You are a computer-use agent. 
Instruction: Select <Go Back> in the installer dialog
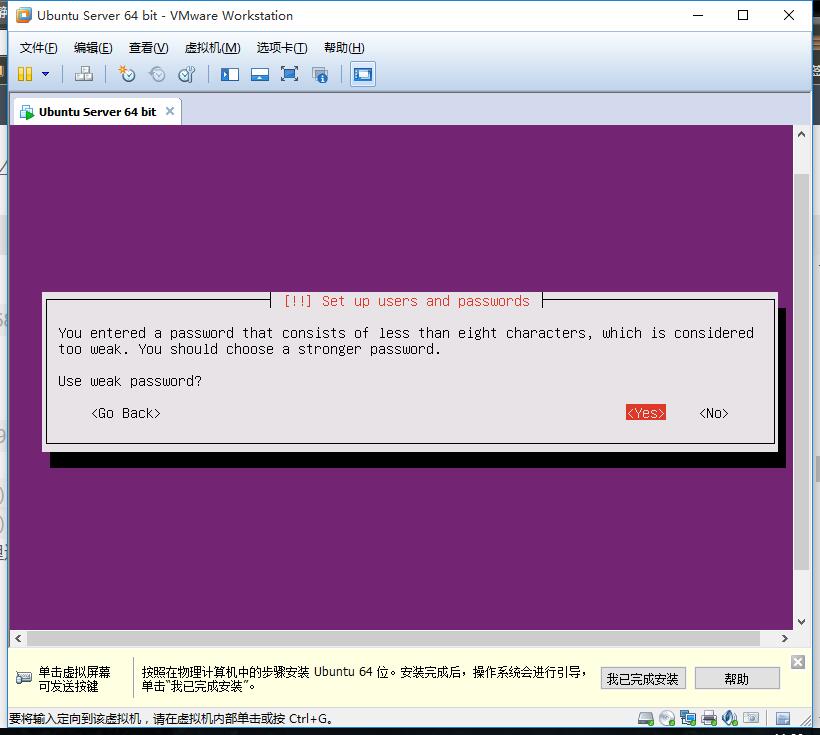click(x=126, y=413)
